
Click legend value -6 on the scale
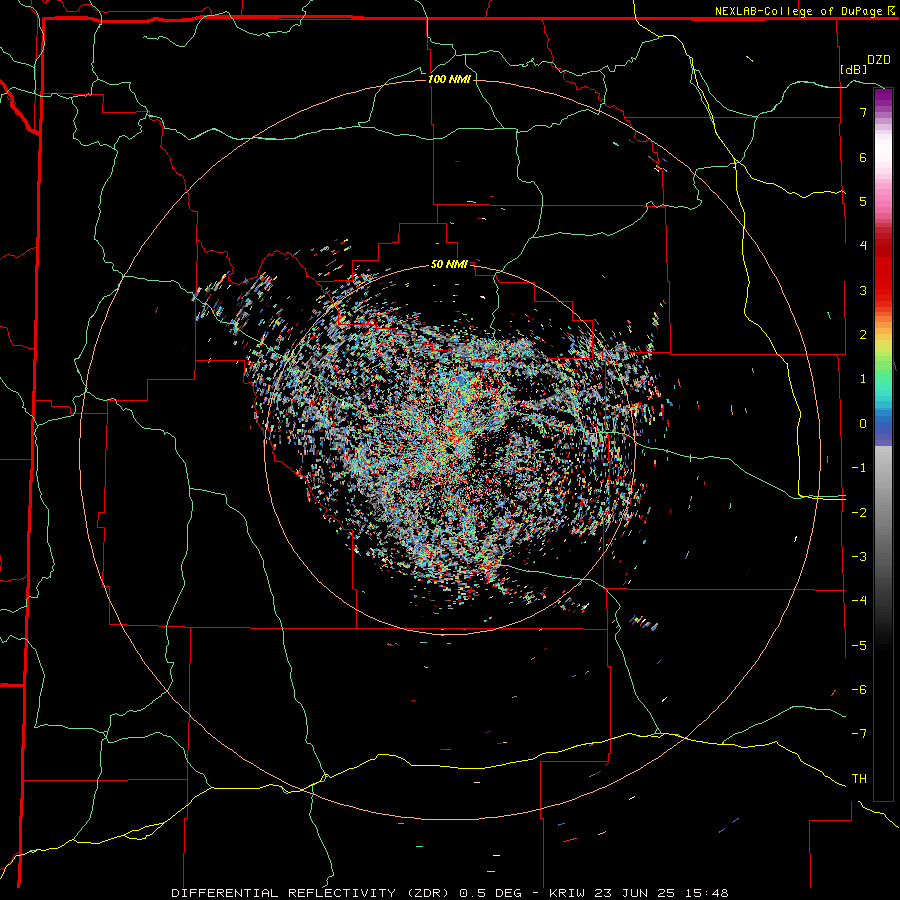coord(859,690)
